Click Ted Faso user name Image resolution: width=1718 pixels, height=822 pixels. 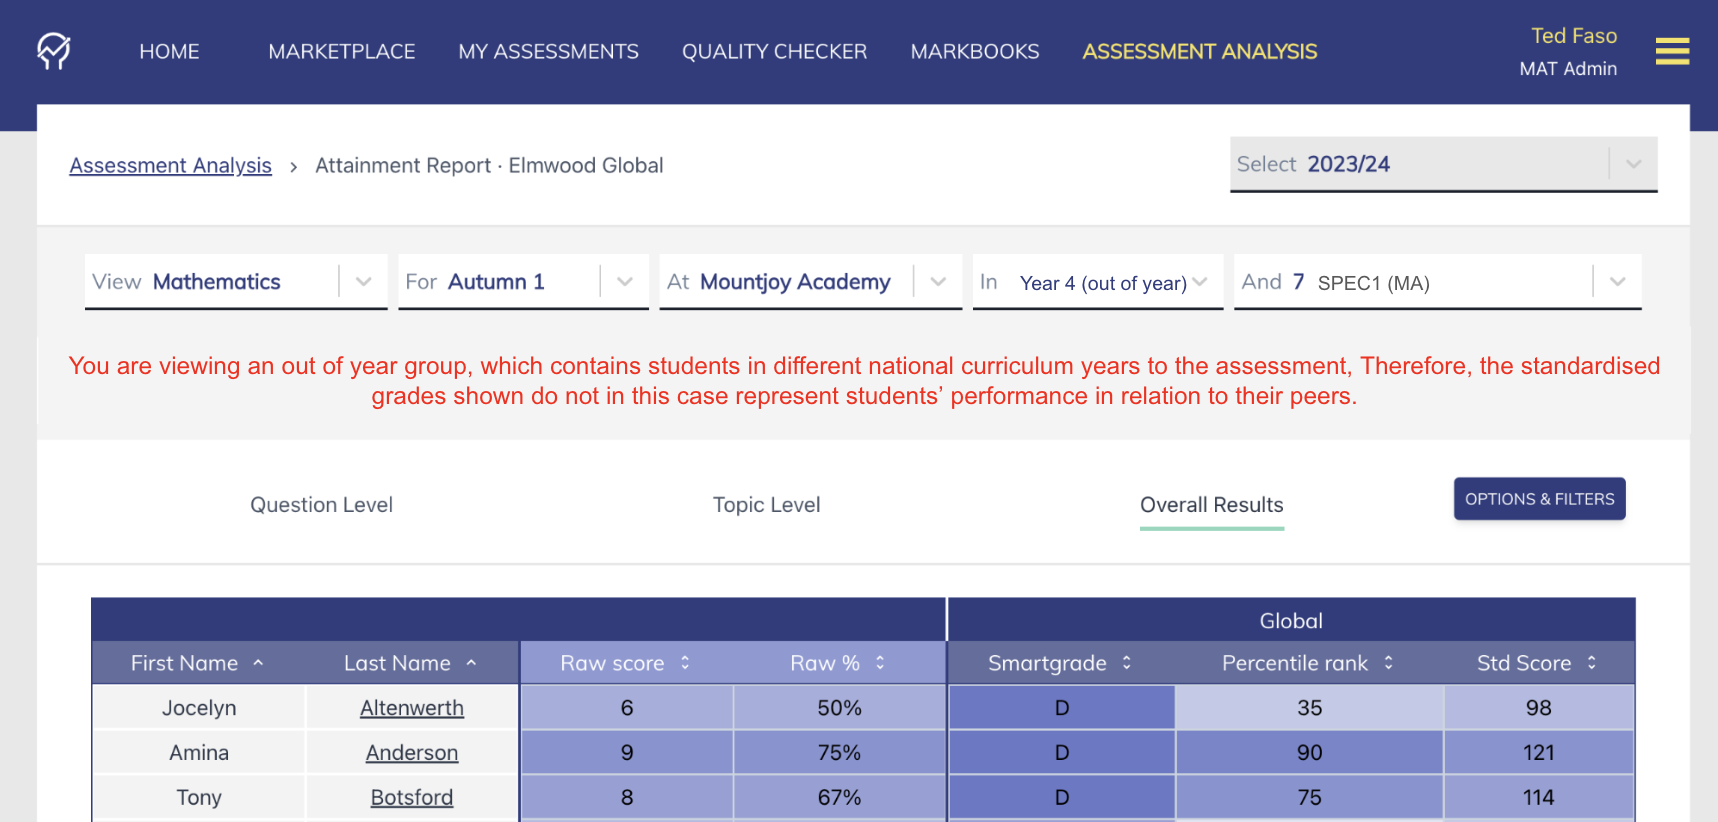[x=1574, y=36]
